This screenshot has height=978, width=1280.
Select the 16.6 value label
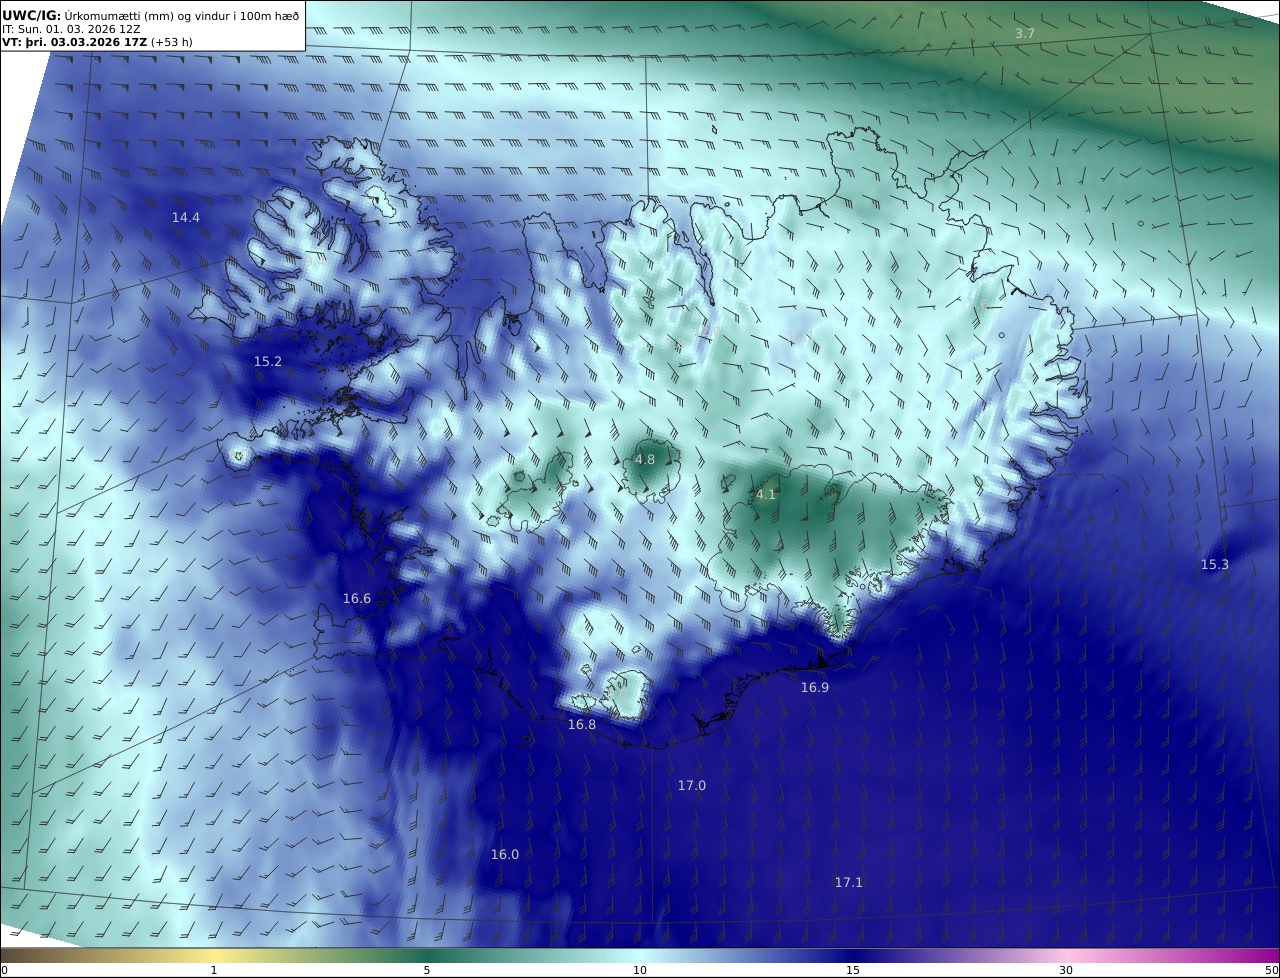pos(357,599)
